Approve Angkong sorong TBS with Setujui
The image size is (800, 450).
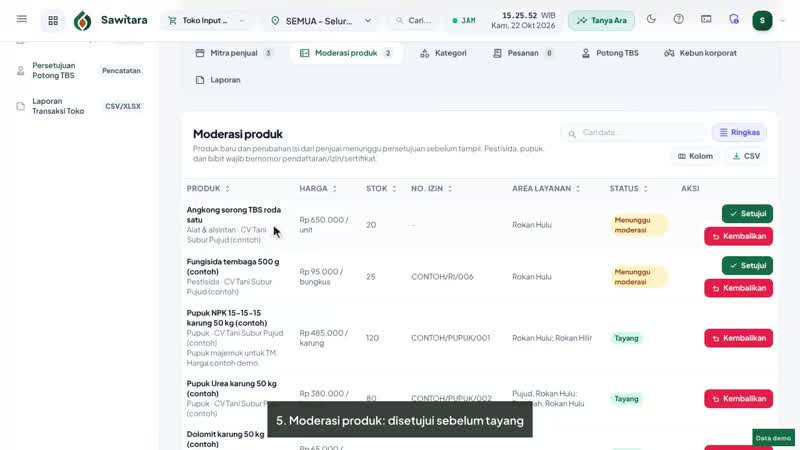pyautogui.click(x=747, y=214)
